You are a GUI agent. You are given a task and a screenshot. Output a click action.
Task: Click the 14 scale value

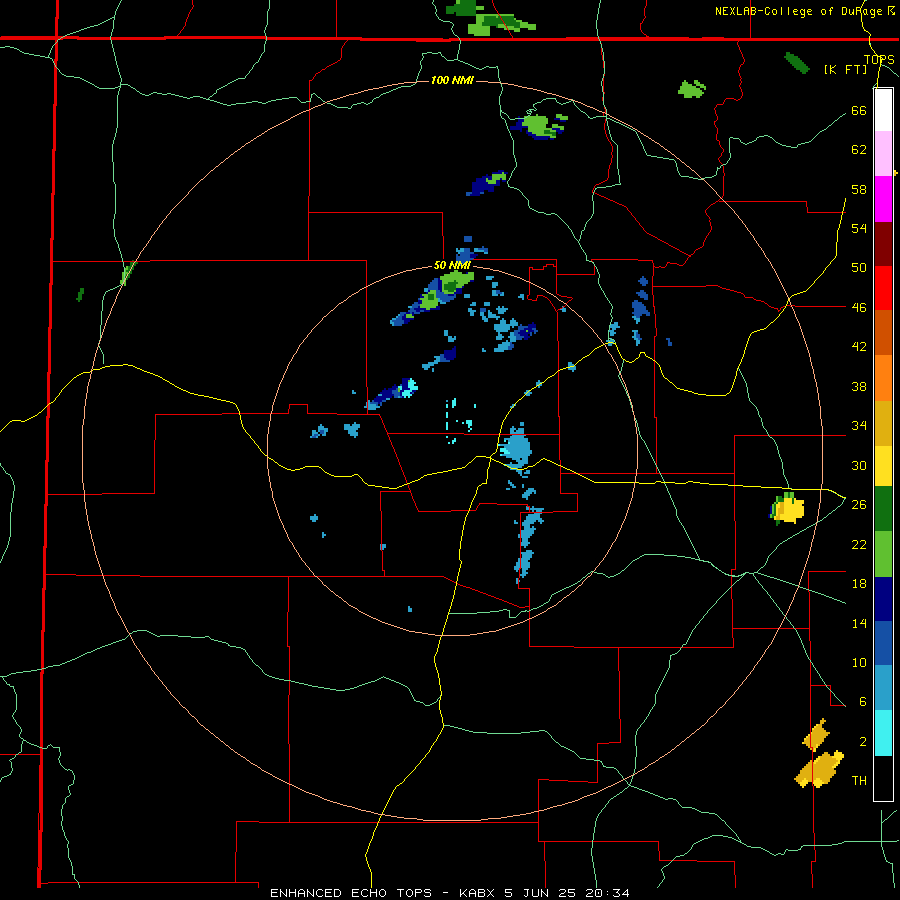859,623
